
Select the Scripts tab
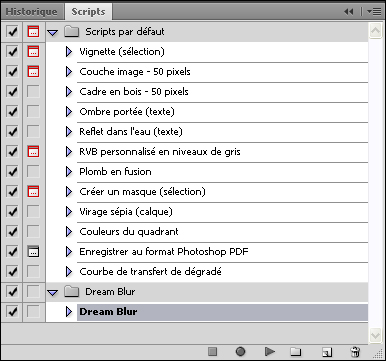tap(88, 12)
